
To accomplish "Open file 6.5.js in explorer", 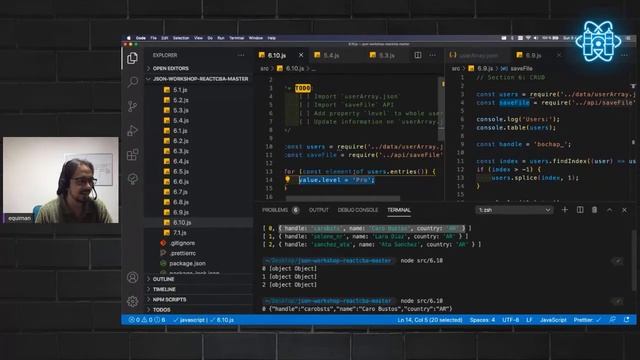I will click(x=181, y=171).
